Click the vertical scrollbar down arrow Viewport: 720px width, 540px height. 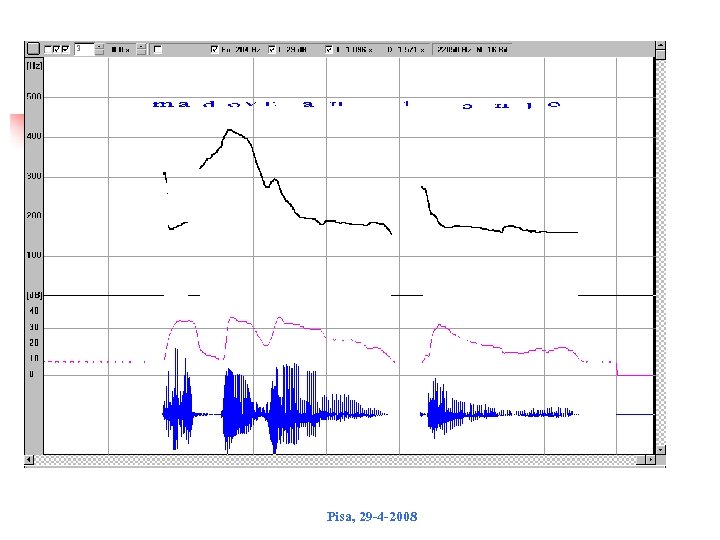(660, 450)
